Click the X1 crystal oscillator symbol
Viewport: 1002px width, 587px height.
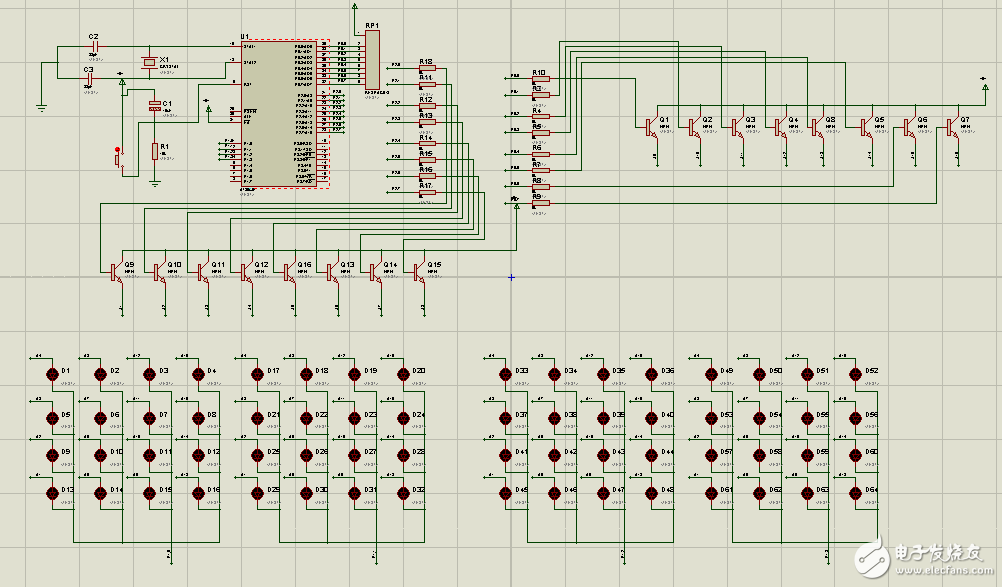click(149, 64)
